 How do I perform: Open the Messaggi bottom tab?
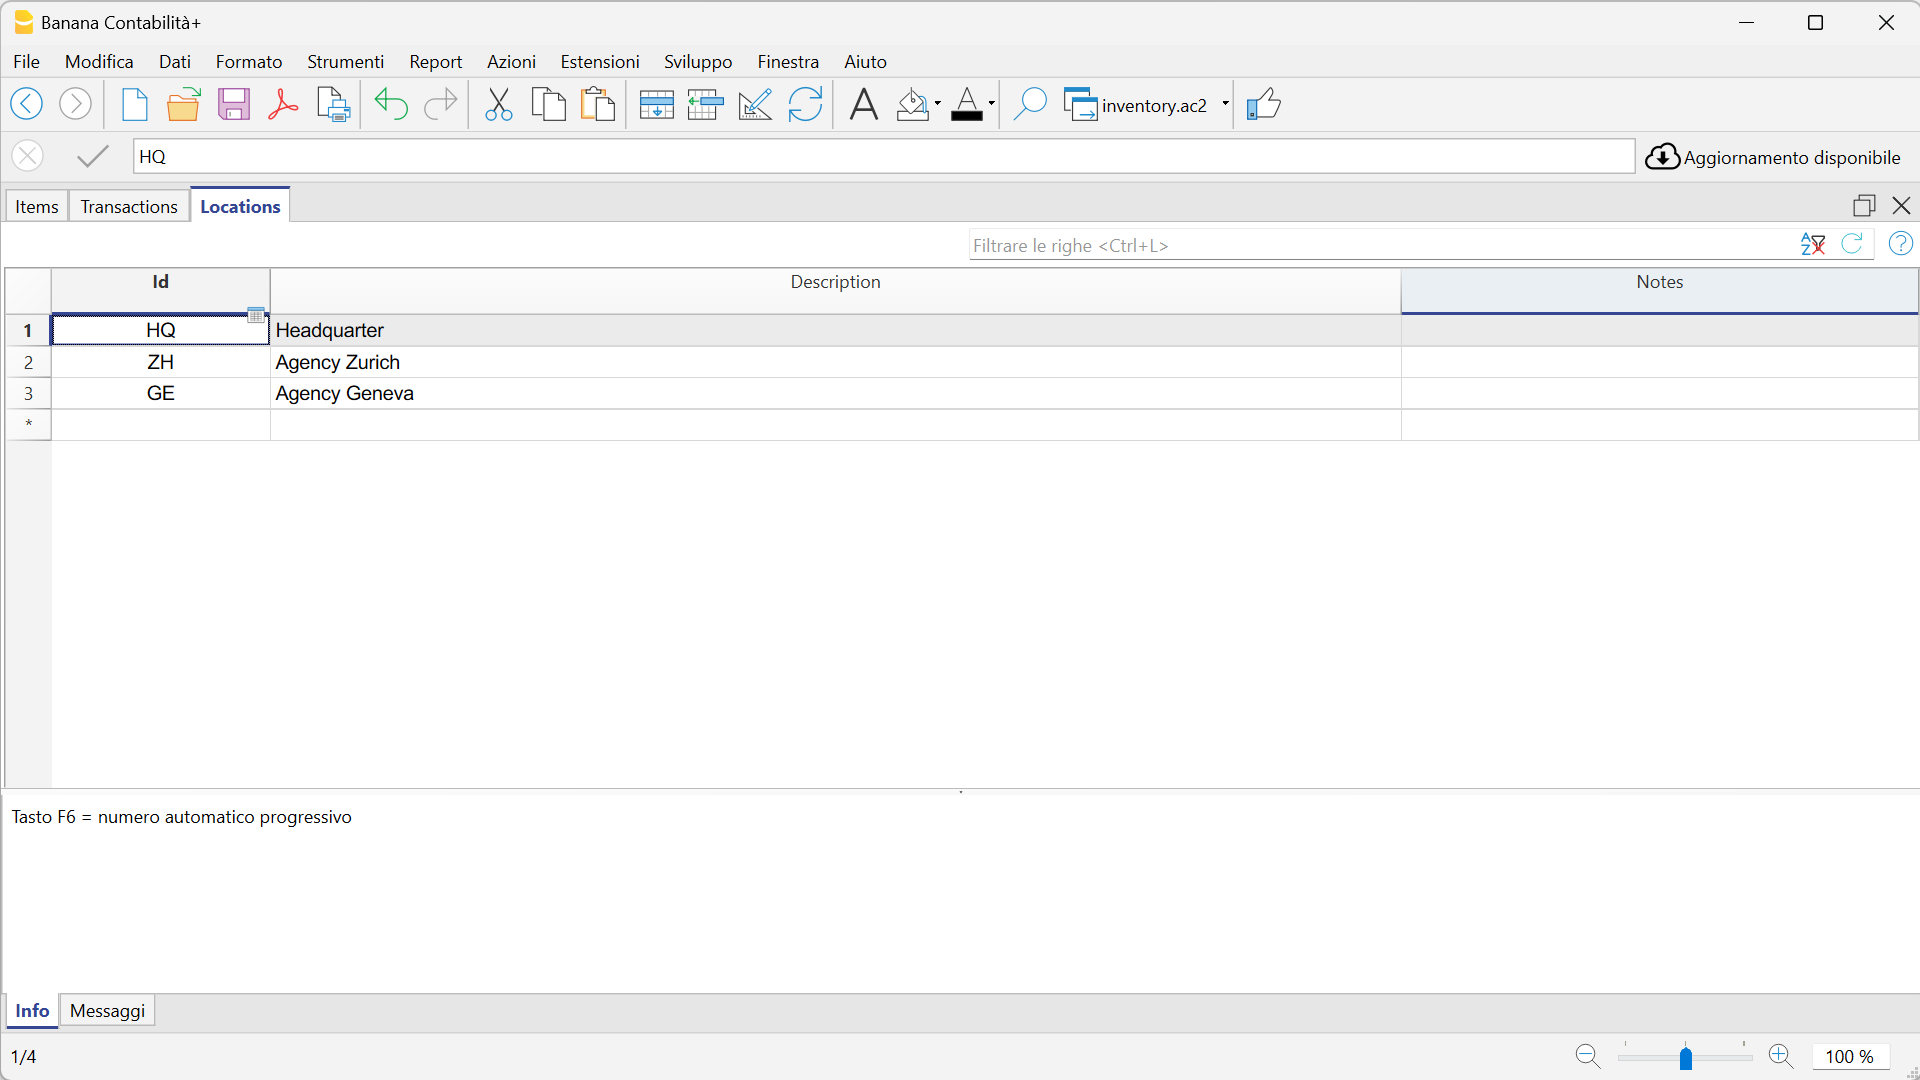click(107, 1010)
